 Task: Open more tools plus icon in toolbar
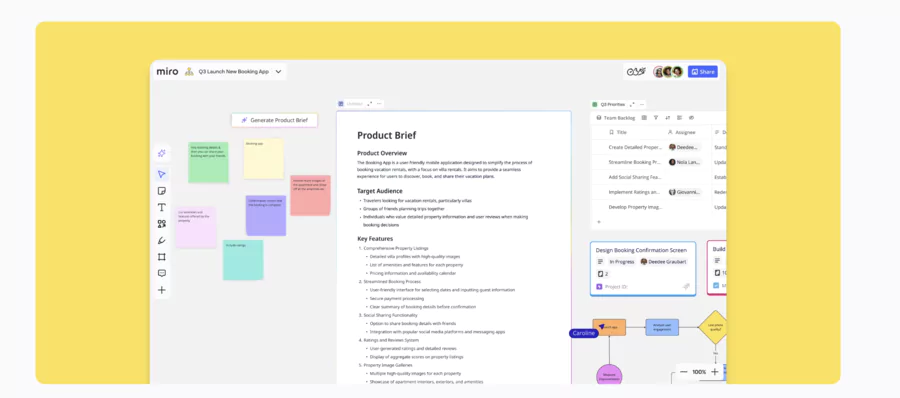click(x=162, y=290)
